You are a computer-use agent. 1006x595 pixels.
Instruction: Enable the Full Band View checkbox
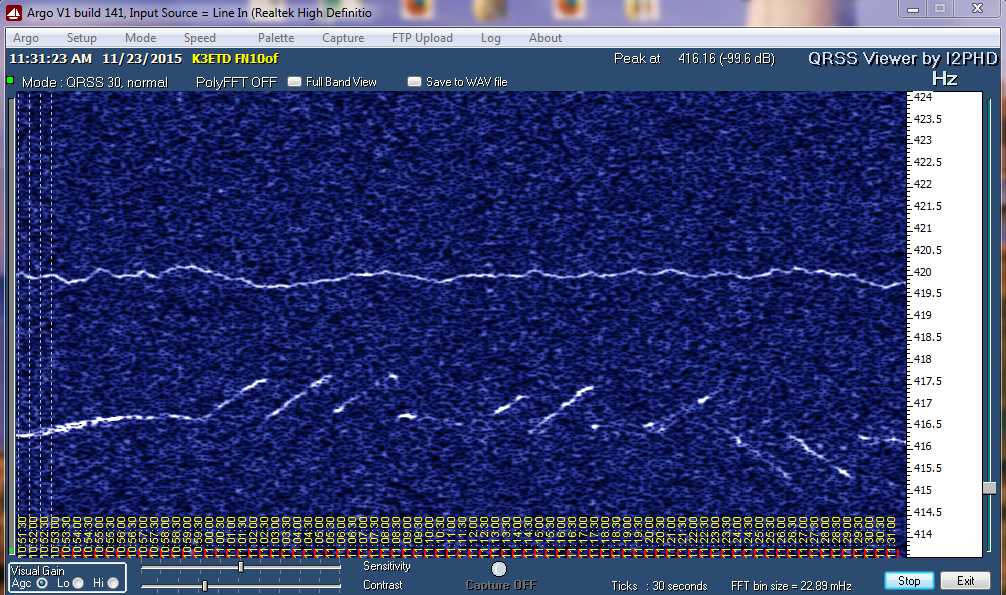click(x=294, y=82)
